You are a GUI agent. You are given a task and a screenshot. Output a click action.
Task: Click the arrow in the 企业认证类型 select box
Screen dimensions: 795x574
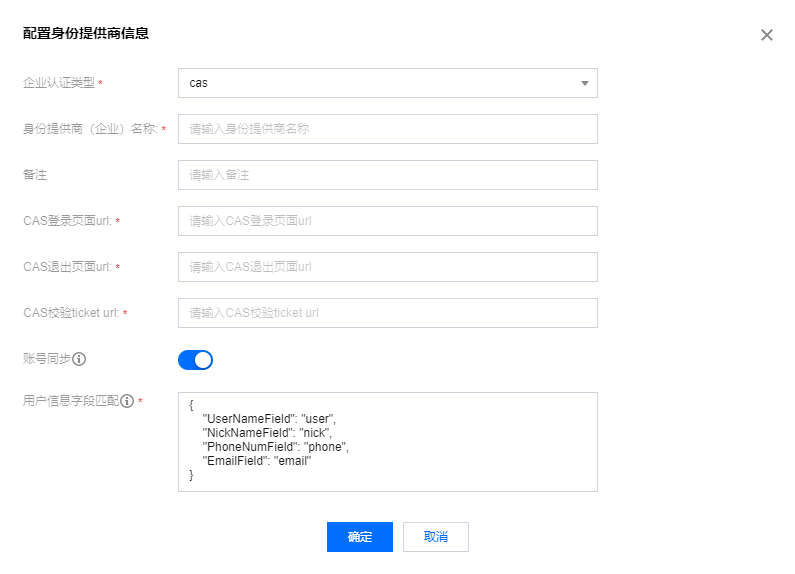click(x=584, y=83)
